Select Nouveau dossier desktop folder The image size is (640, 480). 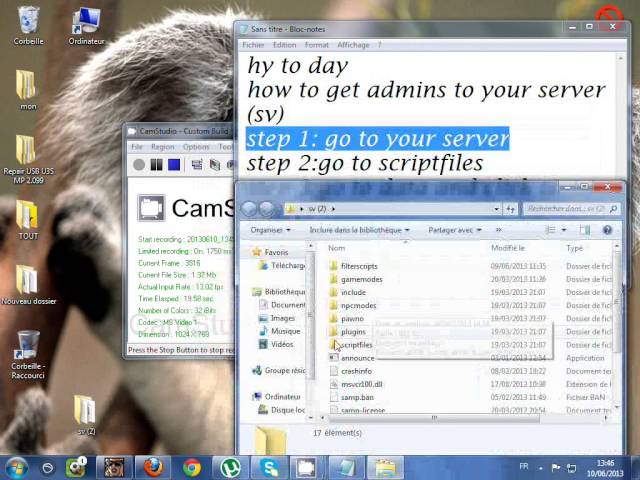28,285
